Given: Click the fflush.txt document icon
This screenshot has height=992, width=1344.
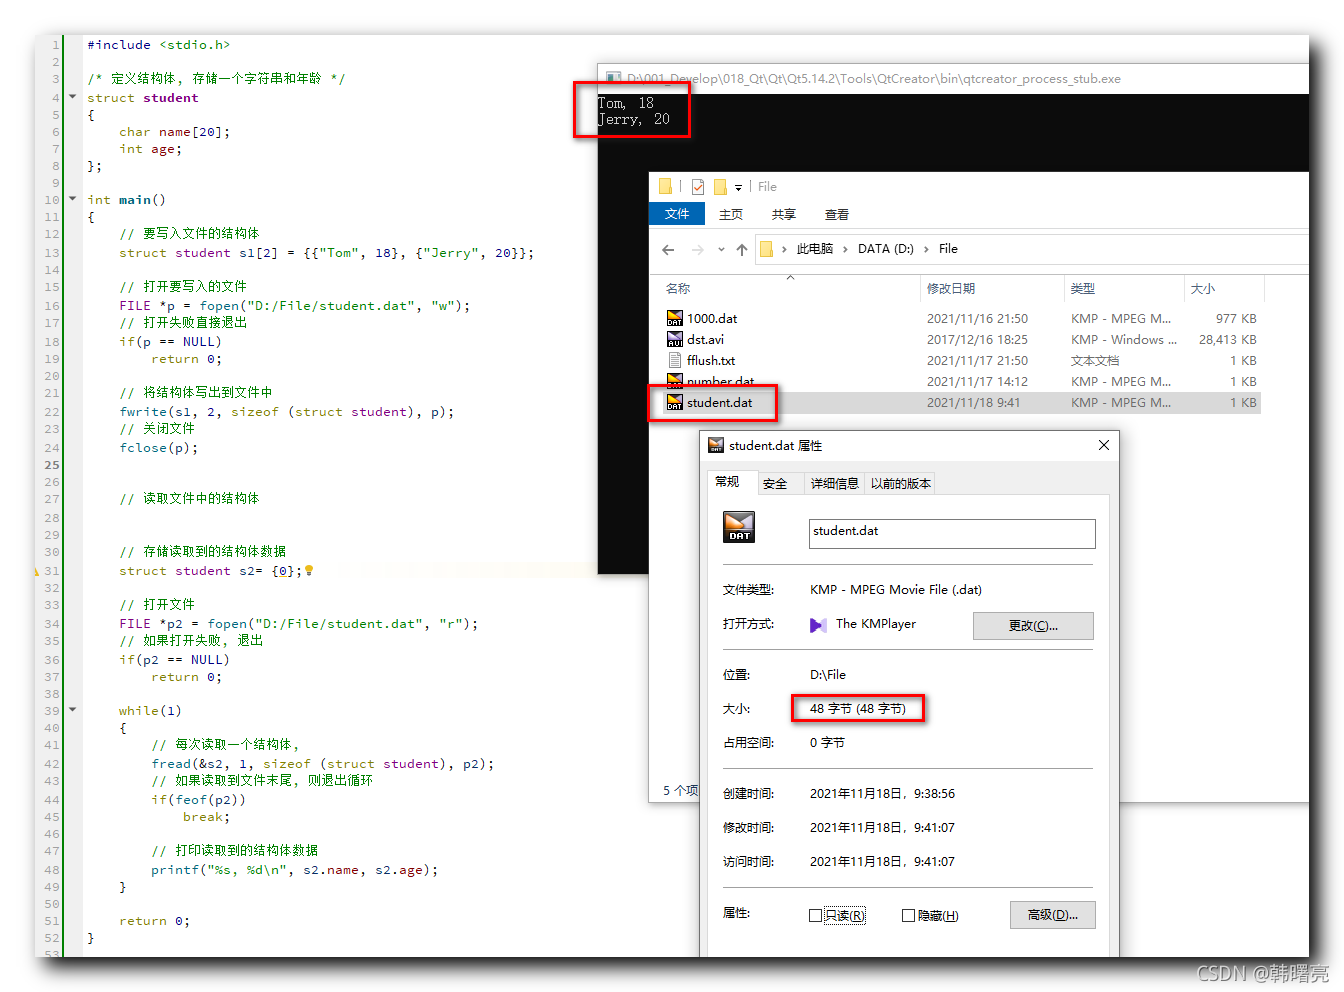Looking at the screenshot, I should tap(675, 361).
